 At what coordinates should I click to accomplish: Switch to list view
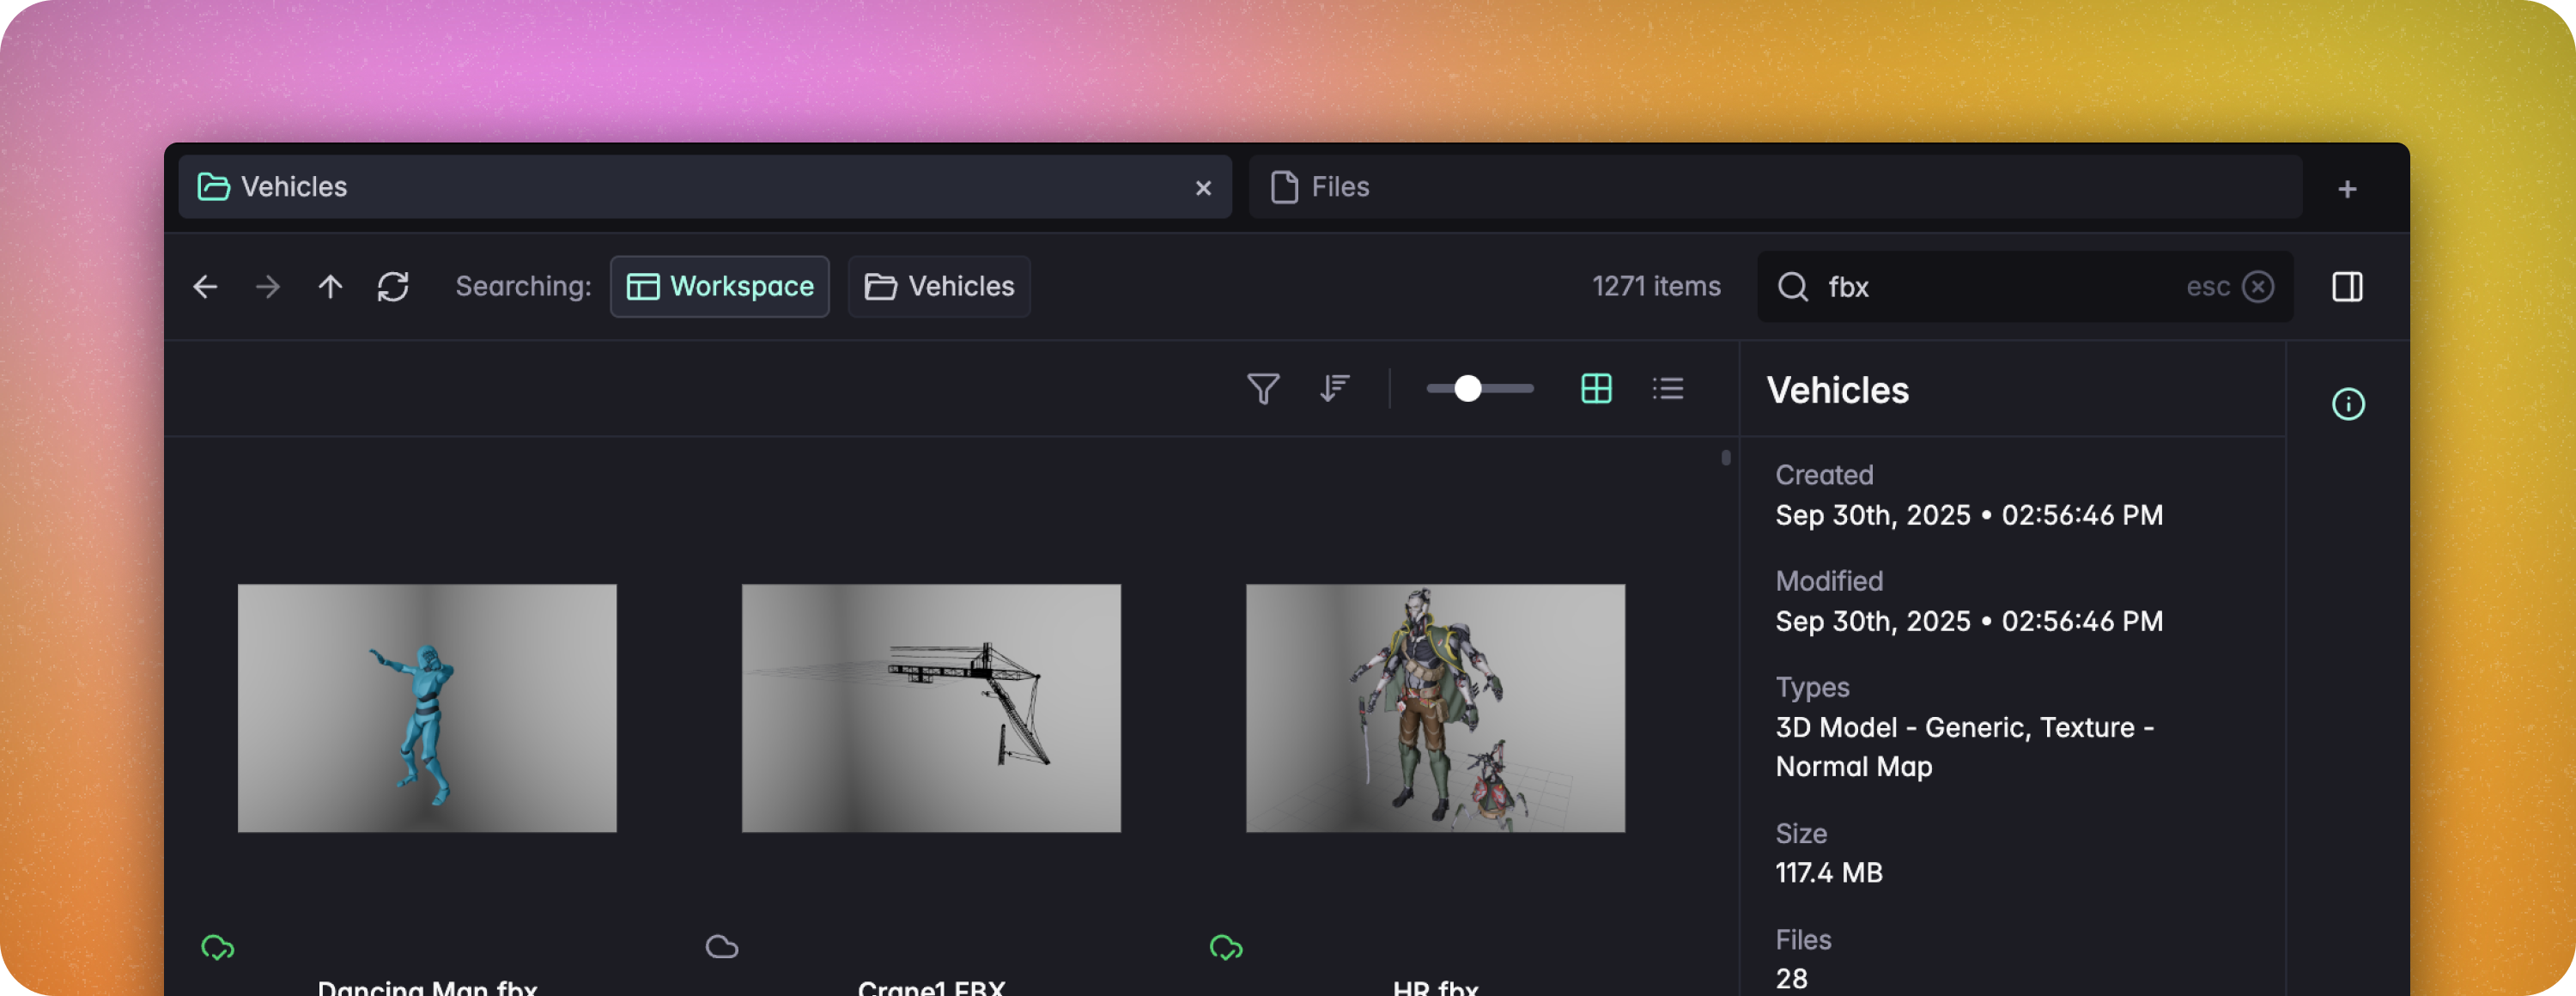pyautogui.click(x=1668, y=389)
